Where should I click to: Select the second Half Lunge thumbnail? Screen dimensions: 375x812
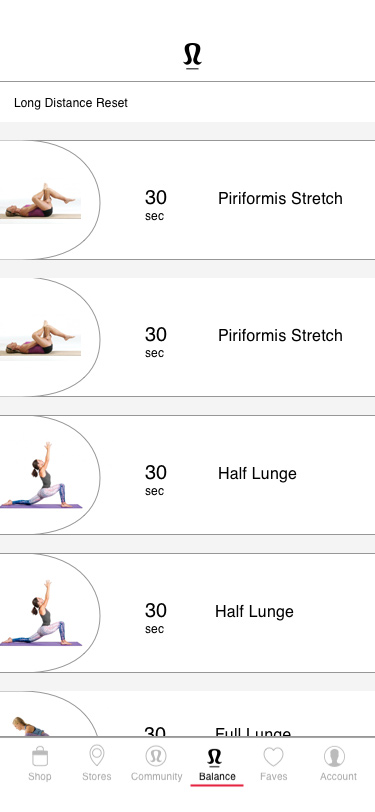point(41,613)
